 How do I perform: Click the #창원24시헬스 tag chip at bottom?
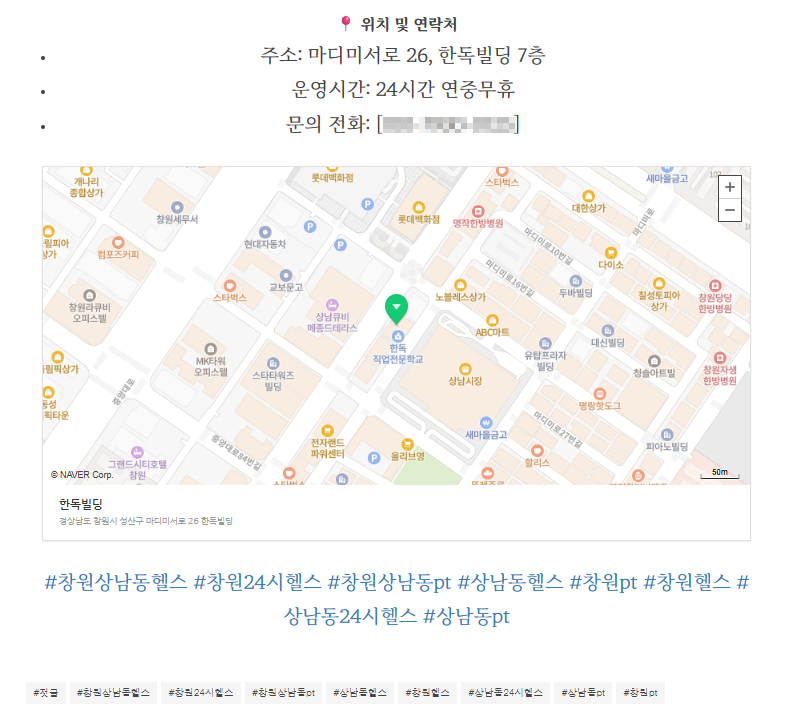201,693
